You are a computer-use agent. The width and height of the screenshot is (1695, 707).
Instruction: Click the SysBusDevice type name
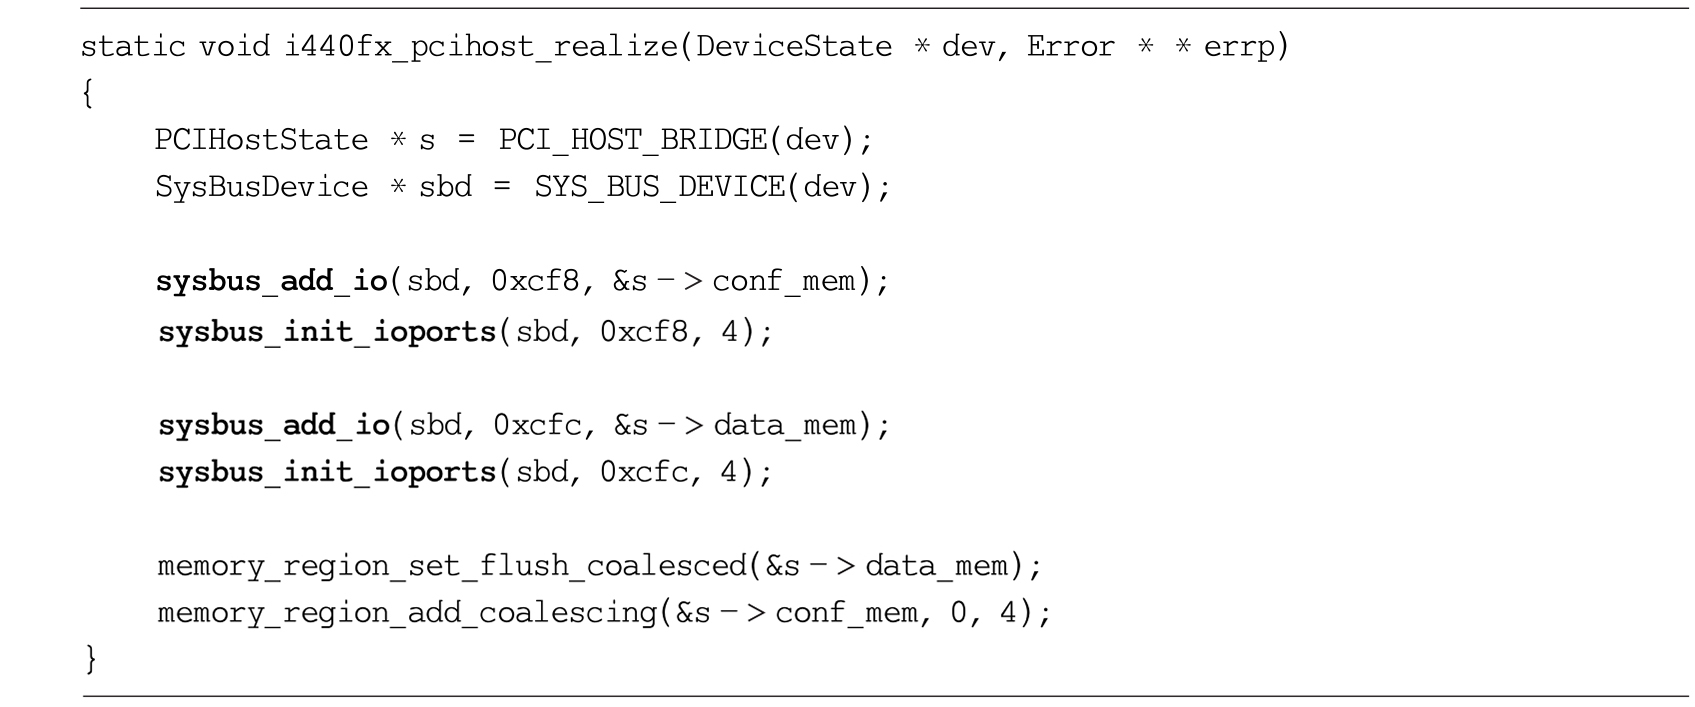[x=261, y=188]
